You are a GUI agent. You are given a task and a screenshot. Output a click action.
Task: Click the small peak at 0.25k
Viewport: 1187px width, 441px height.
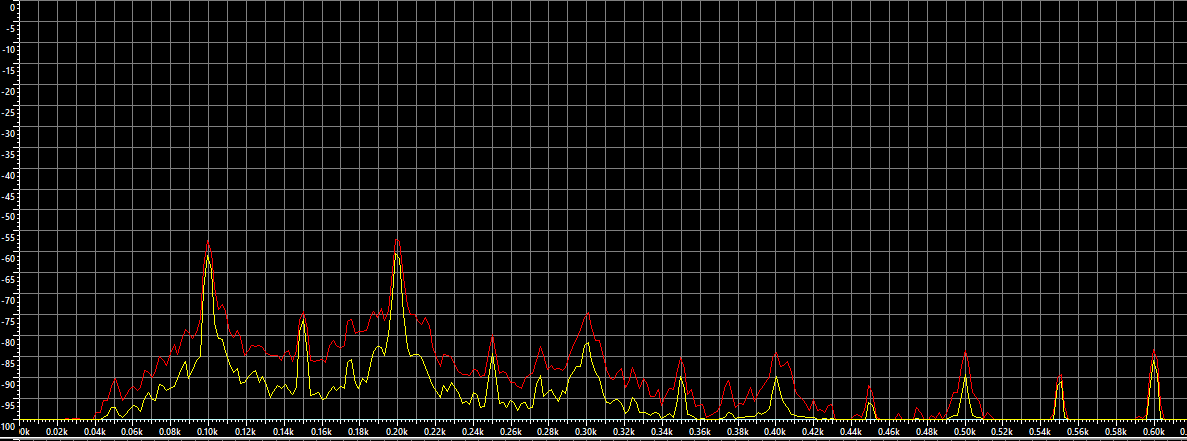coord(492,340)
